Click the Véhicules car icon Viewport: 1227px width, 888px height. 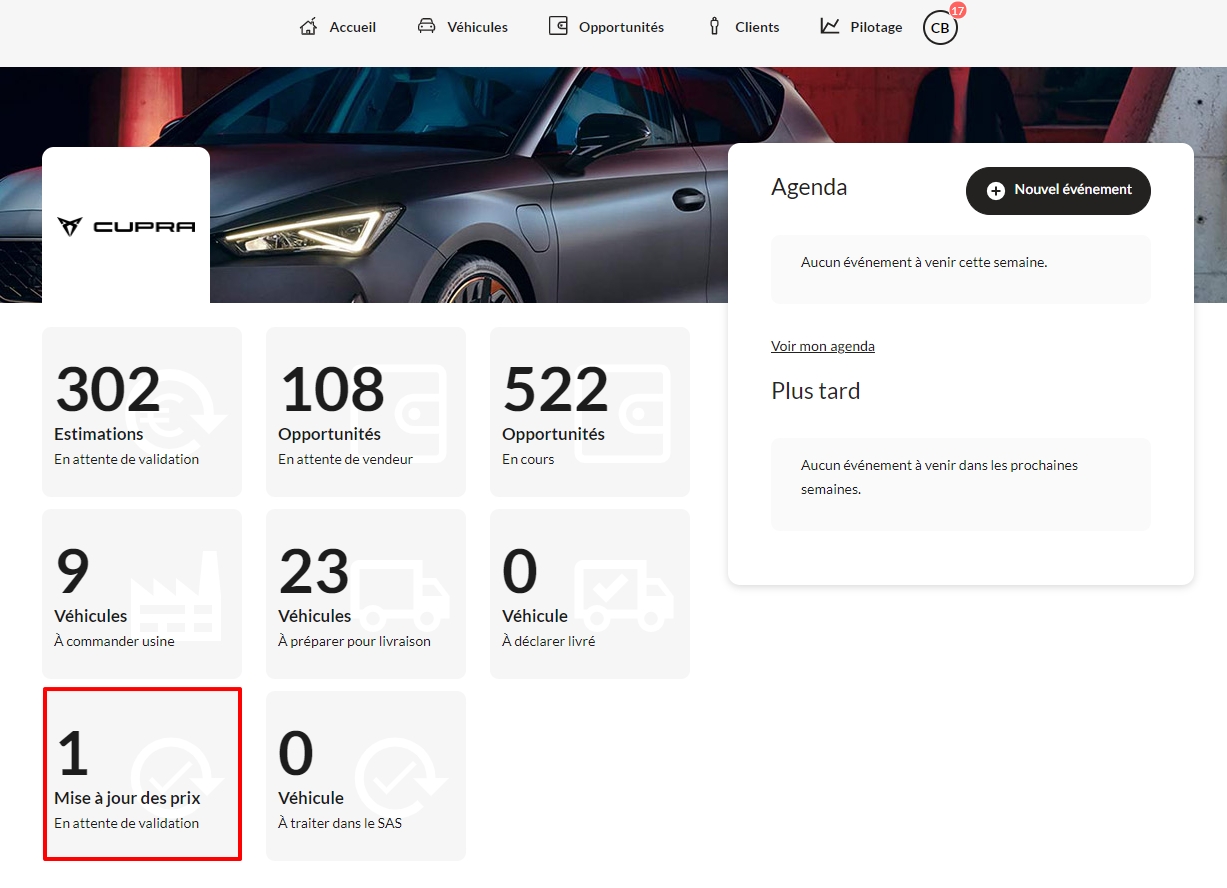tap(427, 26)
